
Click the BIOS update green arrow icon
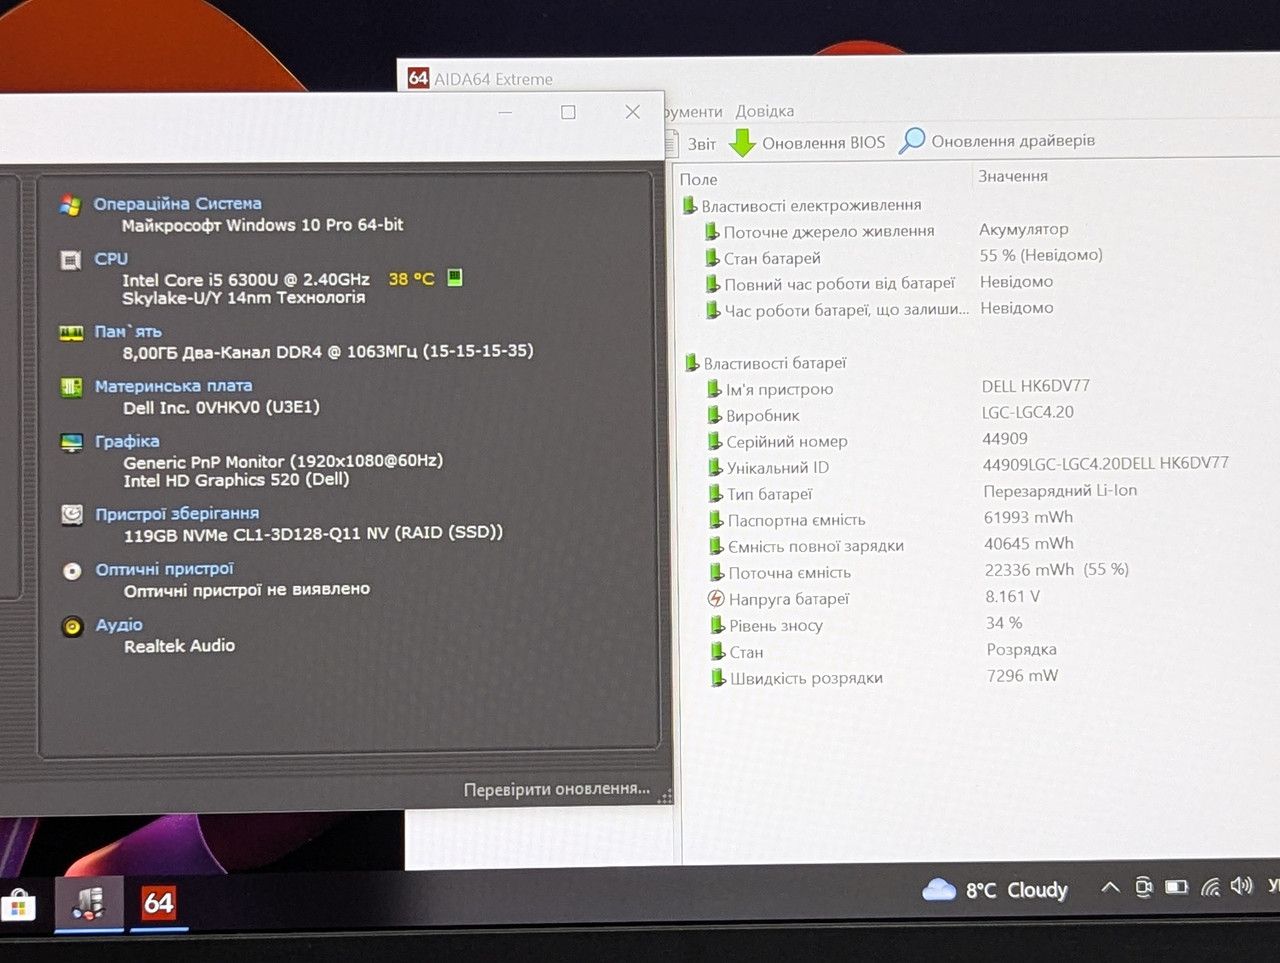(x=742, y=143)
